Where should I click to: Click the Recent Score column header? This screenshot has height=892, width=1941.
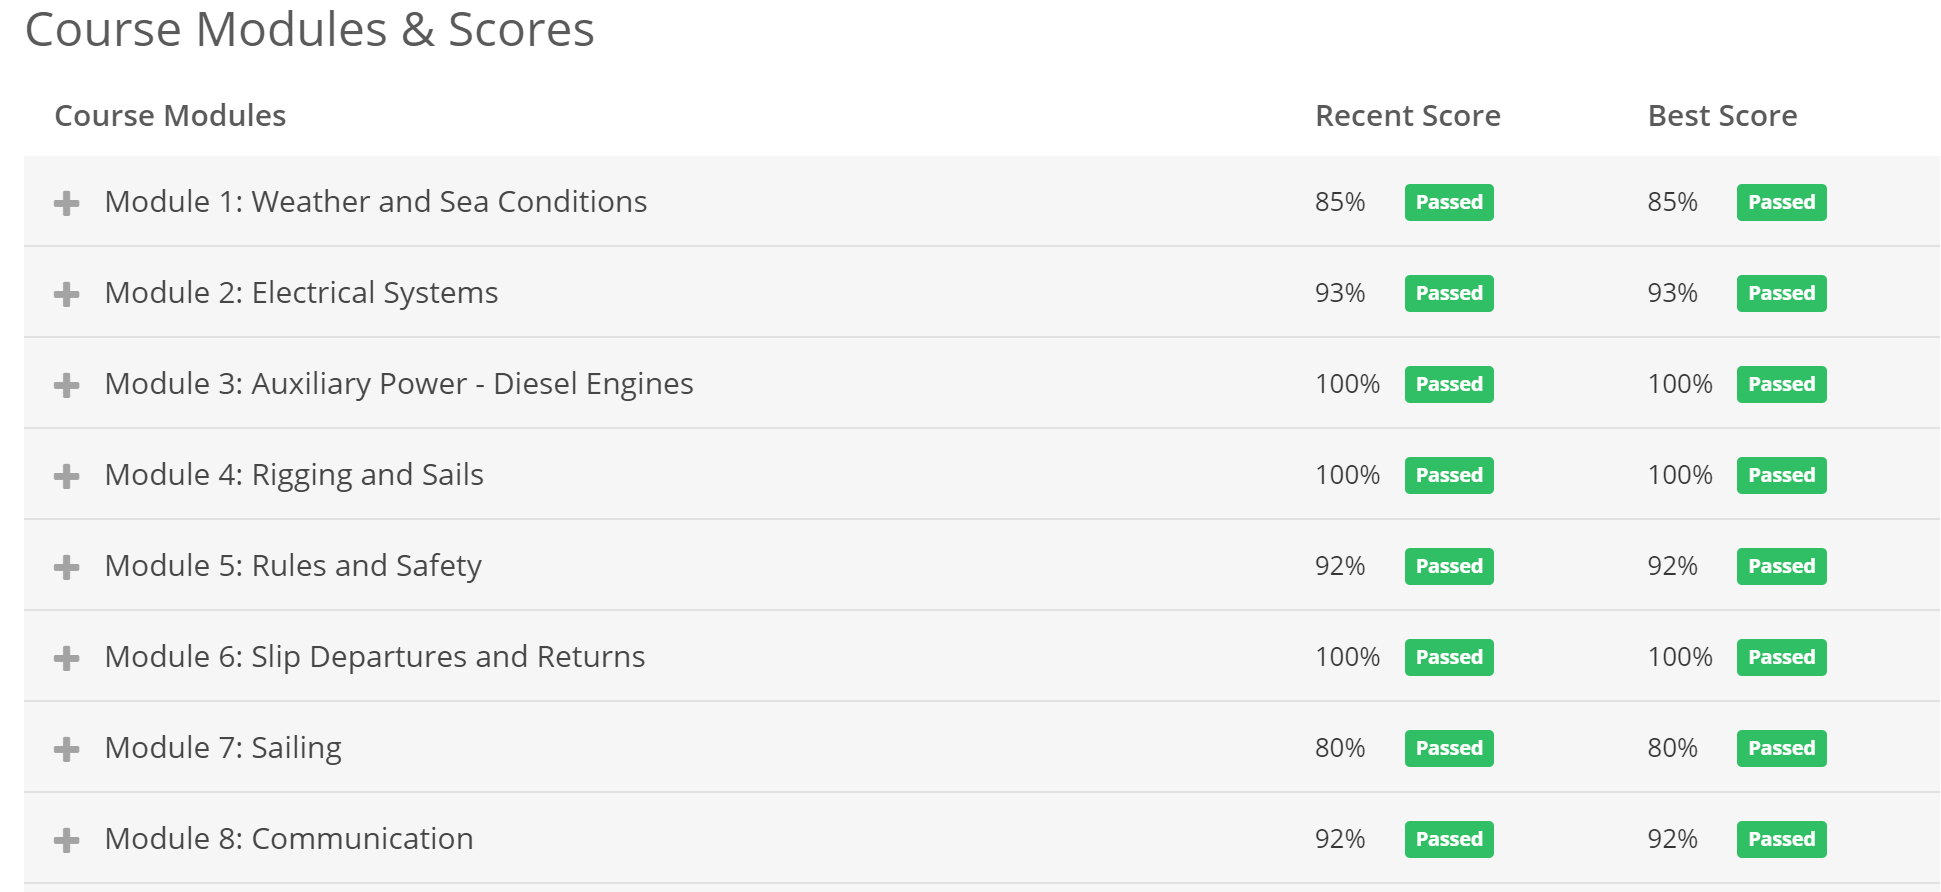(x=1407, y=116)
